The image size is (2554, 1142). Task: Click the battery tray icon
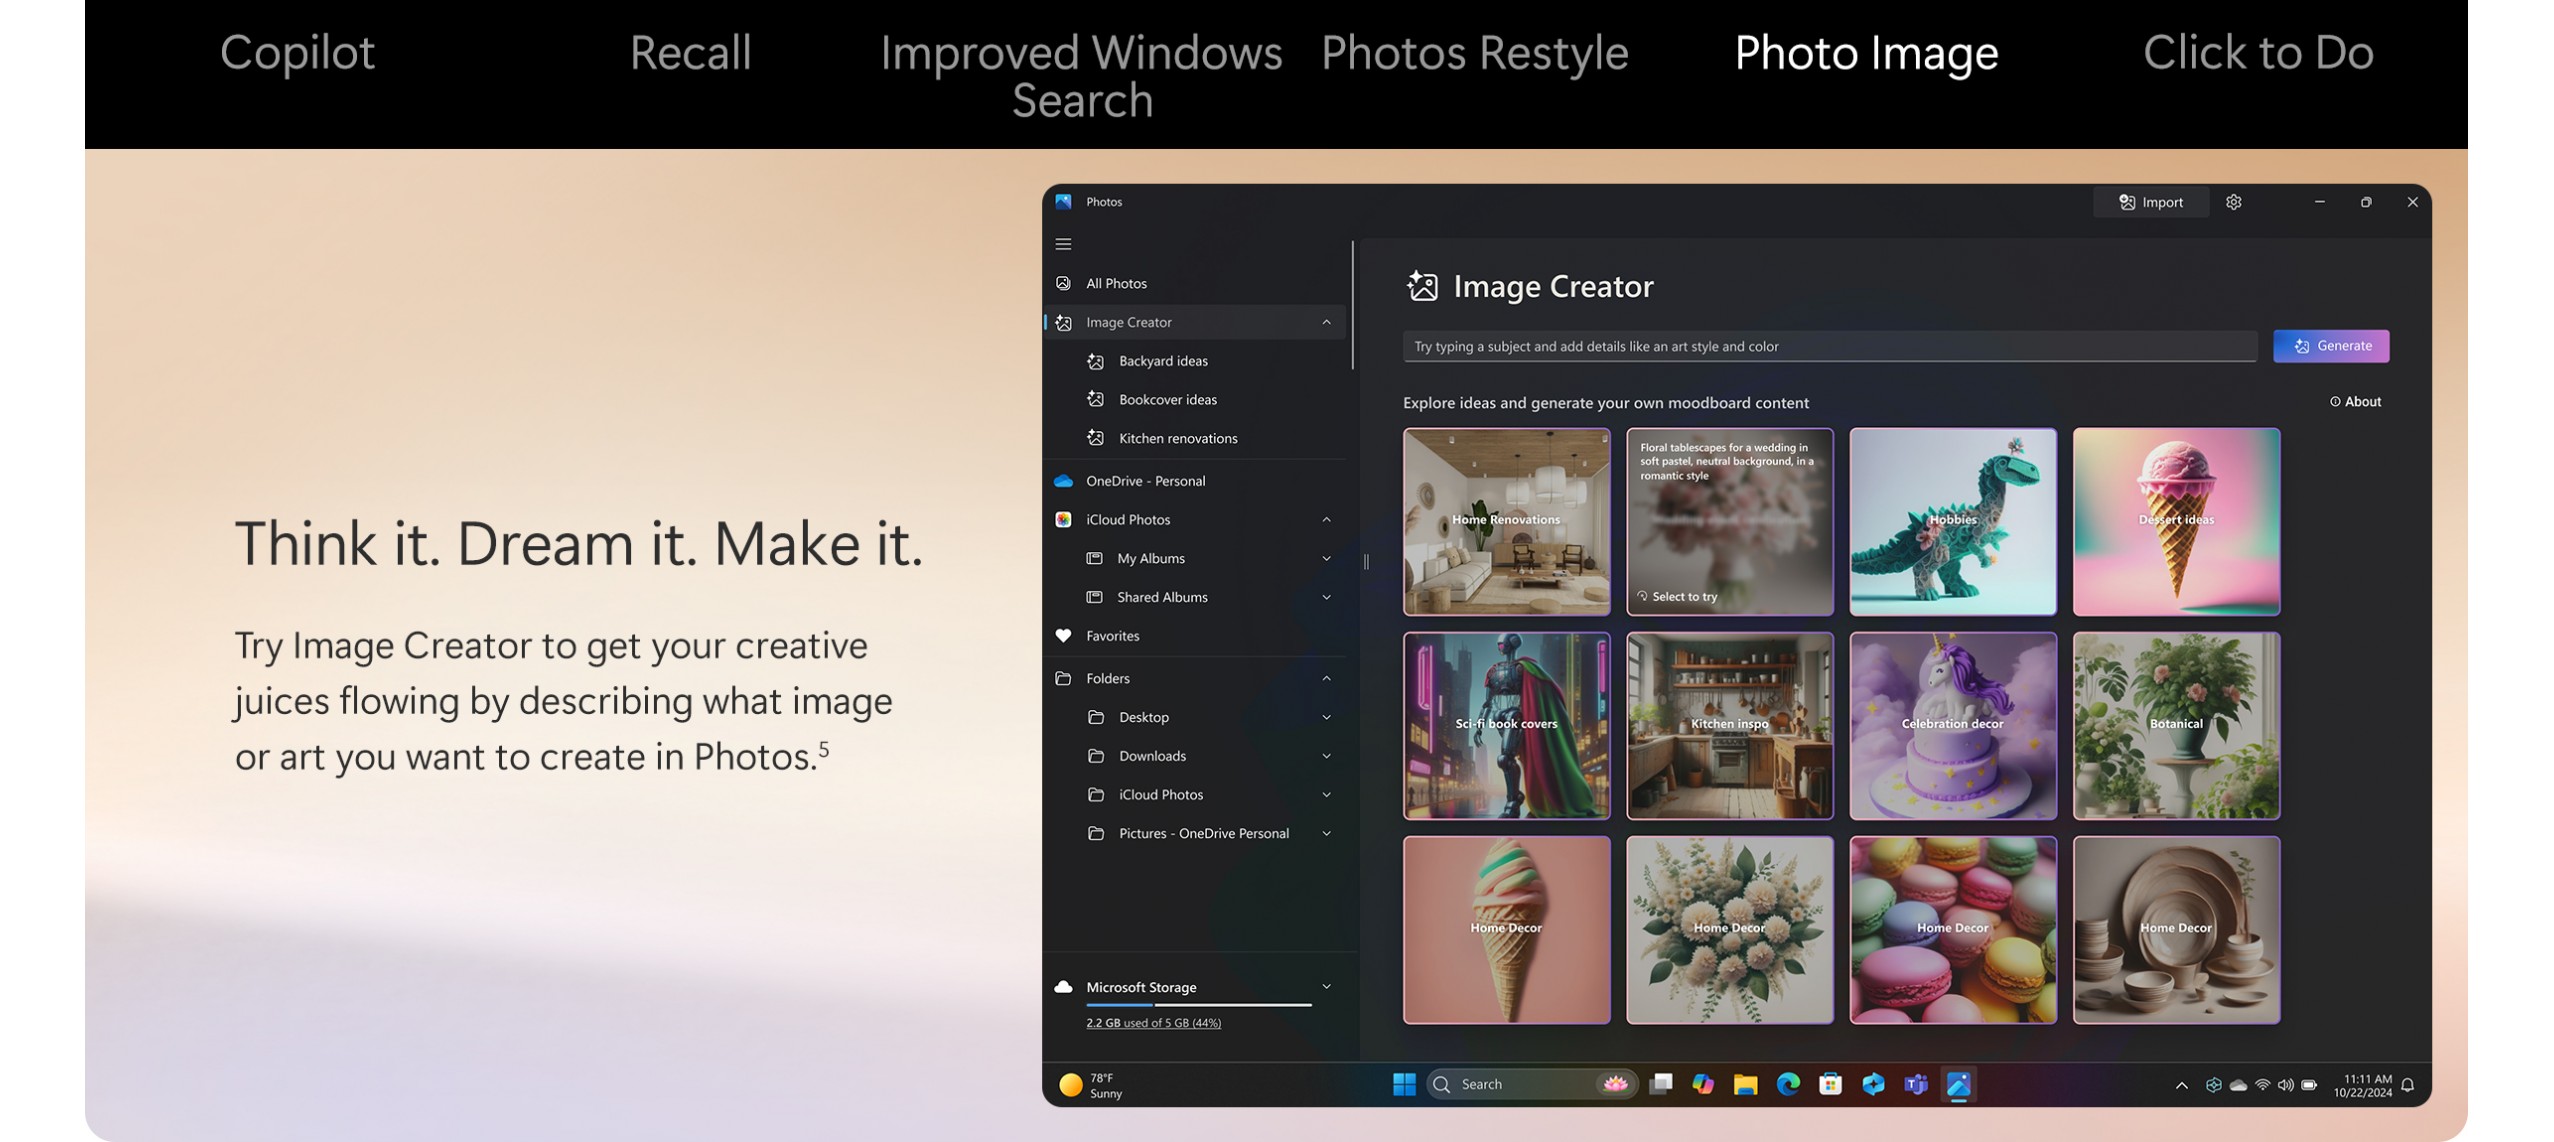(x=2309, y=1085)
